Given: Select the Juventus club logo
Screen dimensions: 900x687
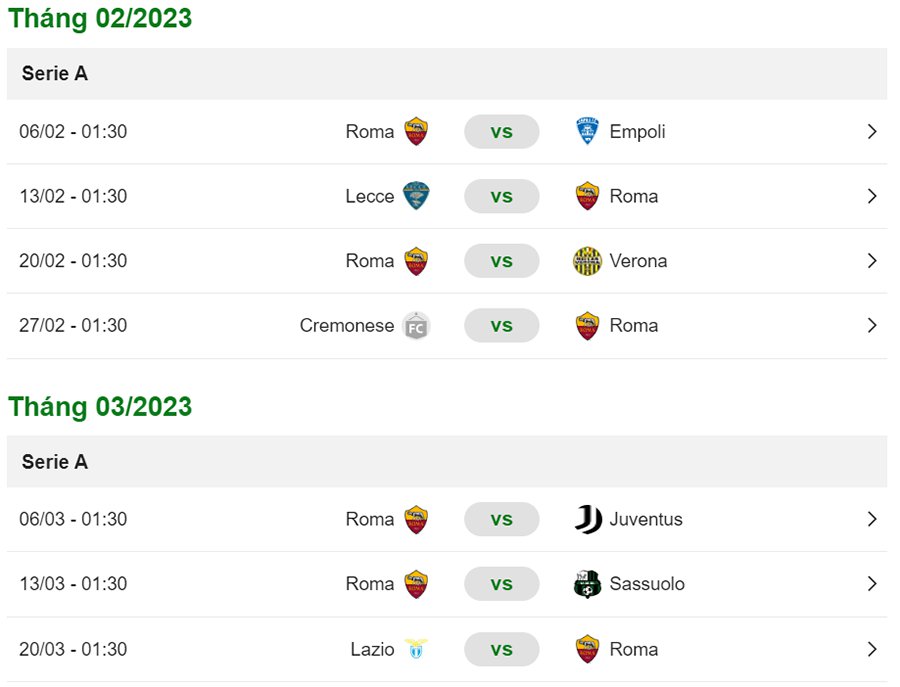Looking at the screenshot, I should click(x=587, y=519).
